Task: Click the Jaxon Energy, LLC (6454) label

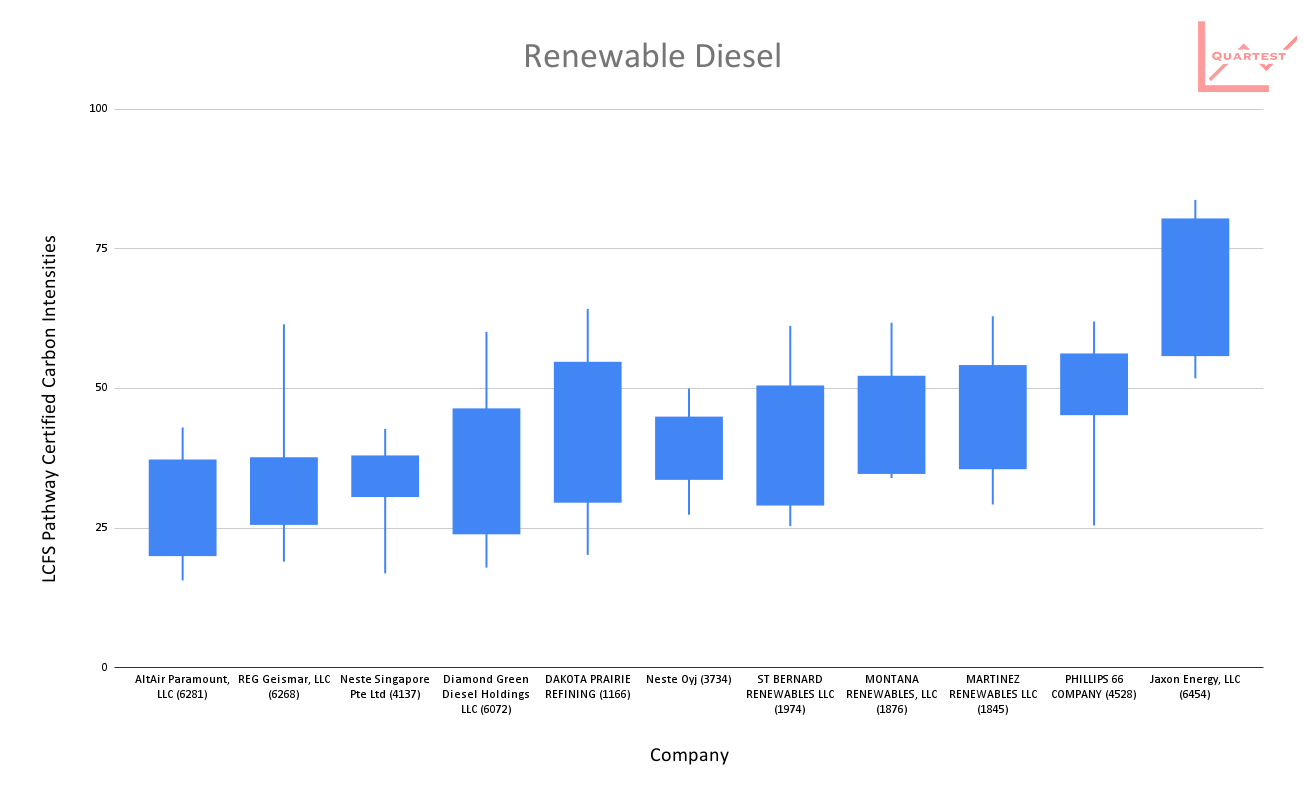Action: [1195, 686]
